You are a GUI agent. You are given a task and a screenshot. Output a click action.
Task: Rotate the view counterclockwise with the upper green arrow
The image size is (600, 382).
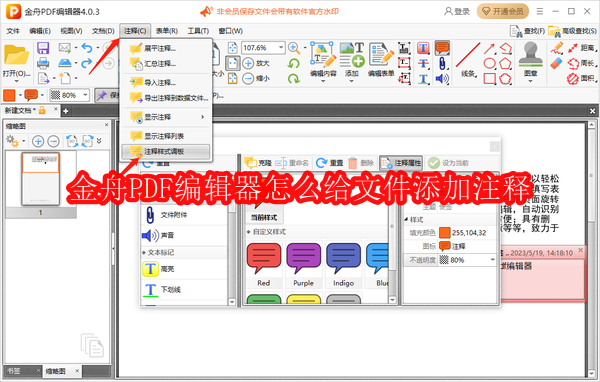pos(293,63)
